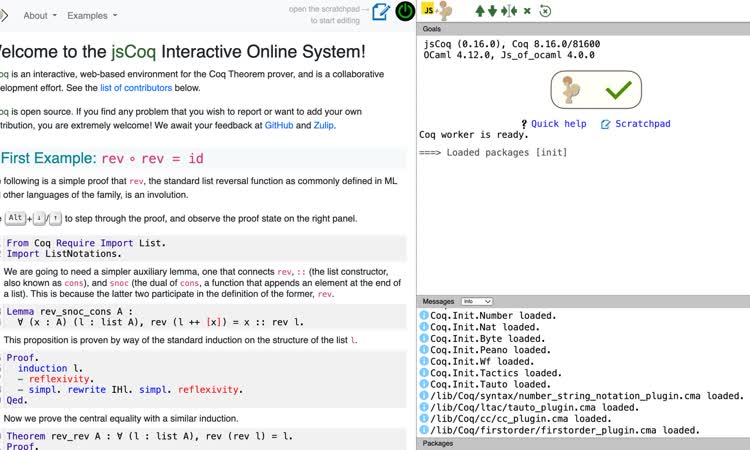The width and height of the screenshot is (750, 450).
Task: Open the Zulip link
Action: [324, 125]
